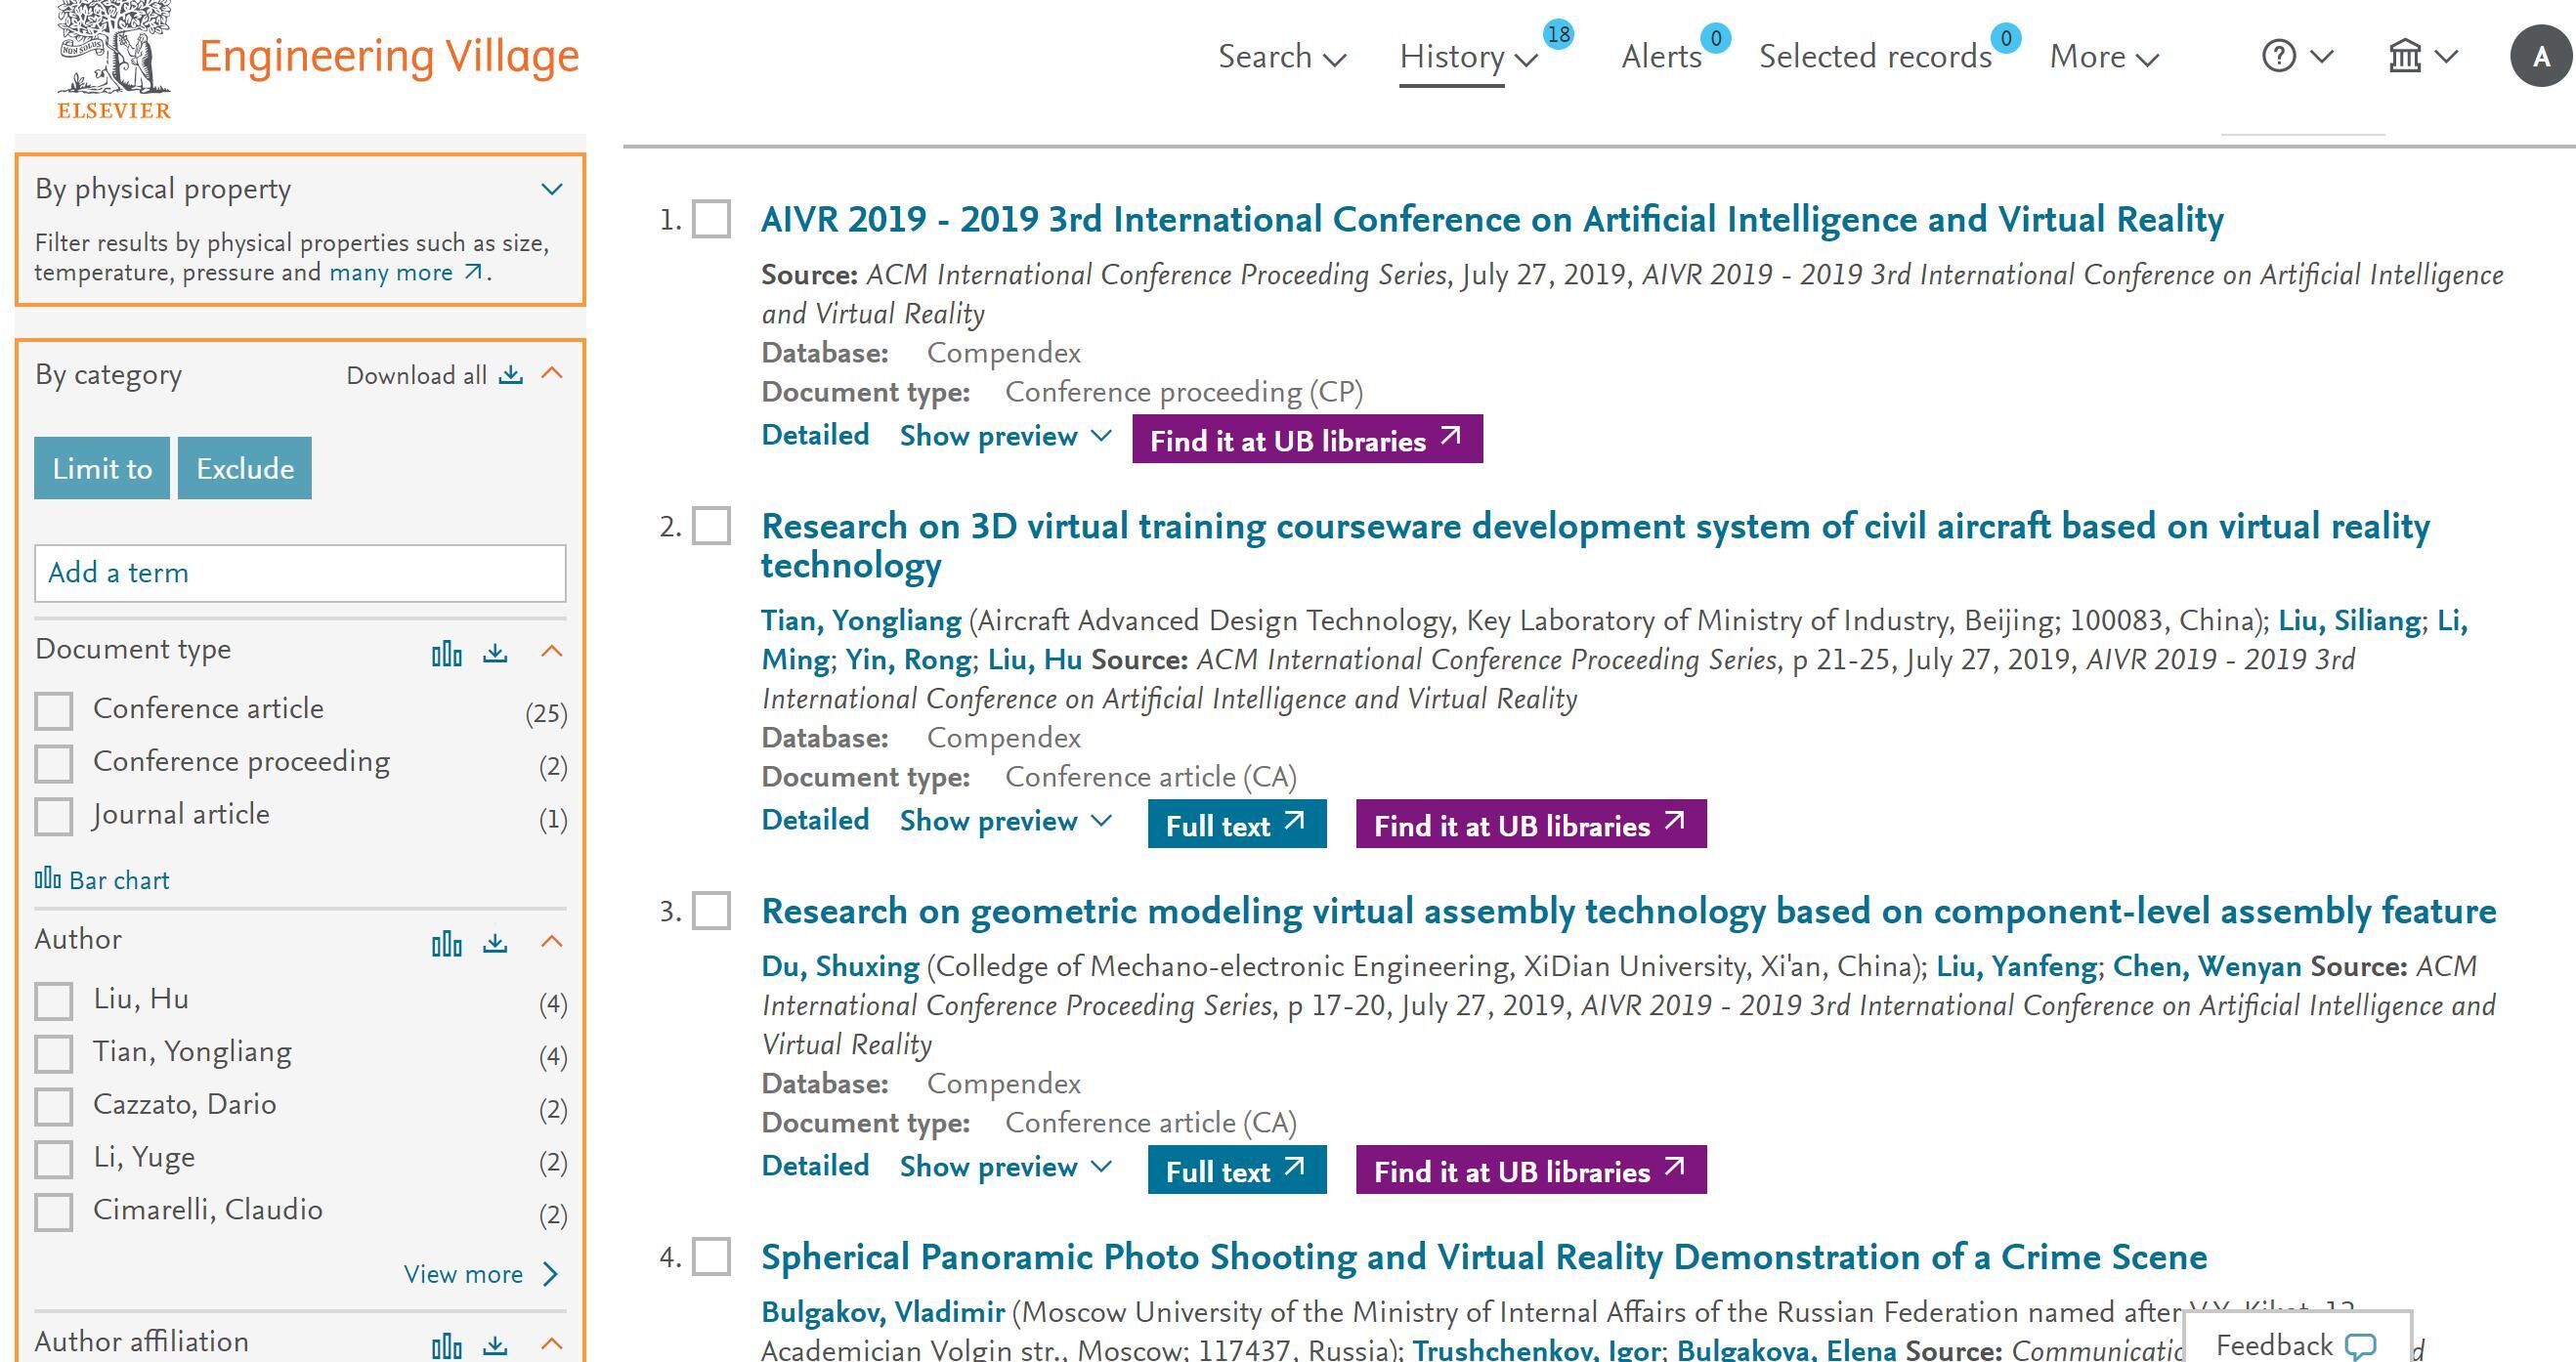Collapse the Document type facet
This screenshot has width=2576, height=1362.
pos(552,652)
